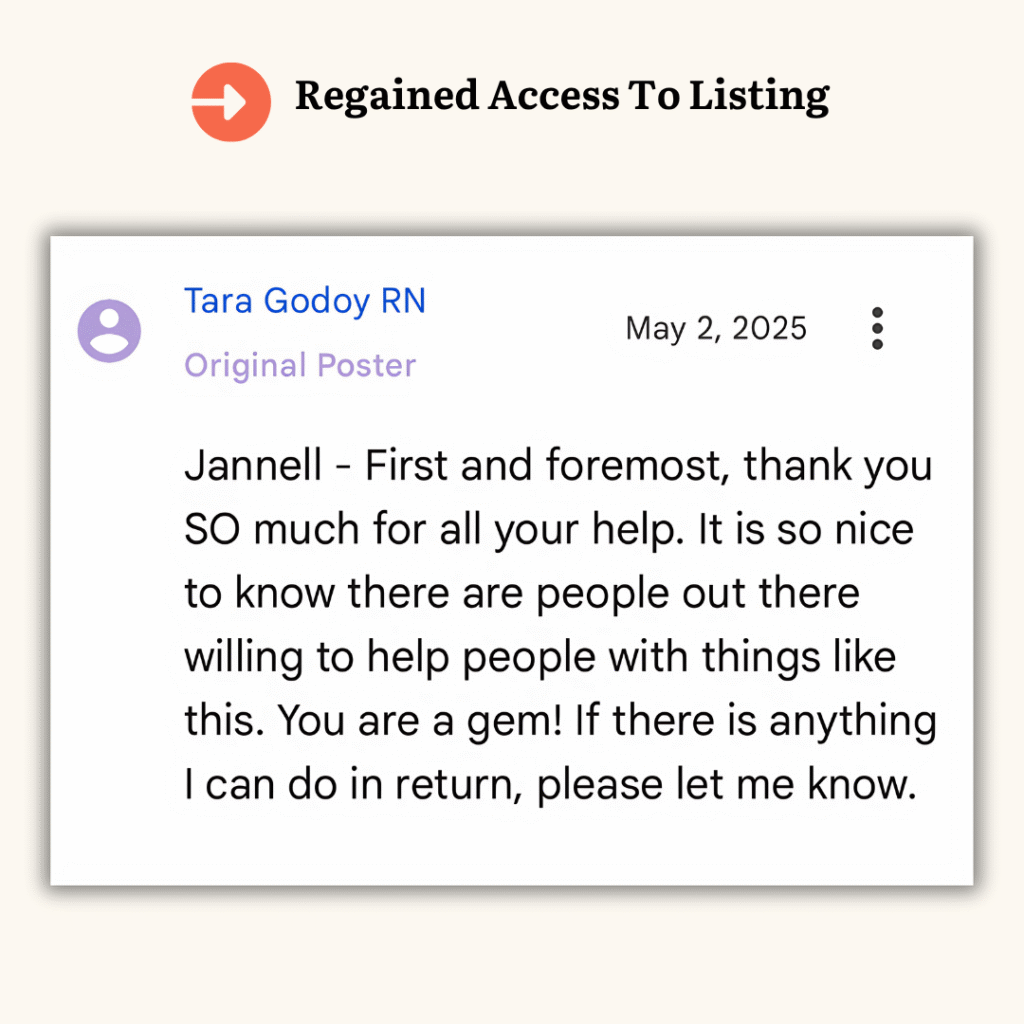Click the purple user avatar icon

tap(109, 330)
